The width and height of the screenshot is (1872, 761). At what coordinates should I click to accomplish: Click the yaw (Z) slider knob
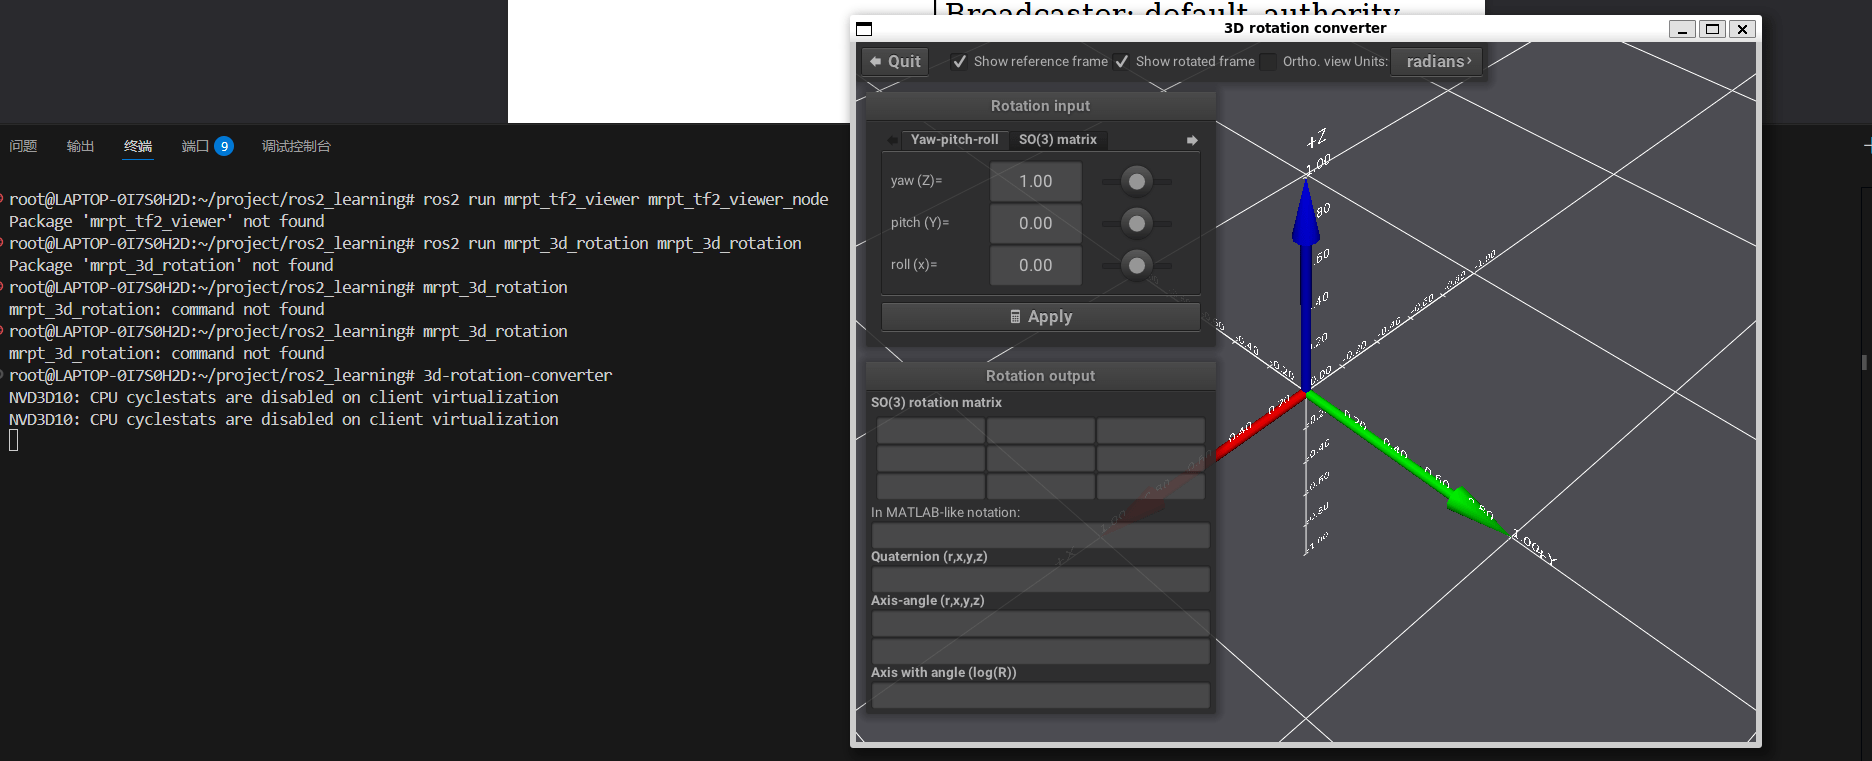[x=1136, y=181]
